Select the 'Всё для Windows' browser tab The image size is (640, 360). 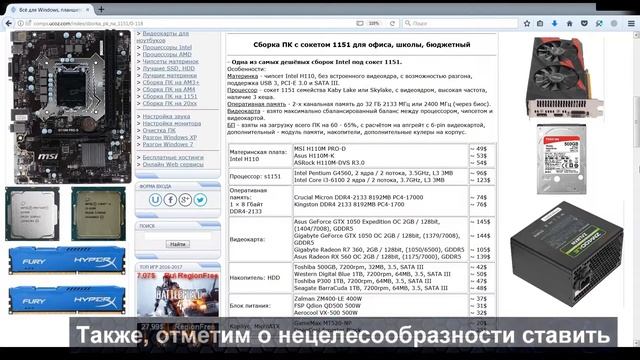[50, 9]
